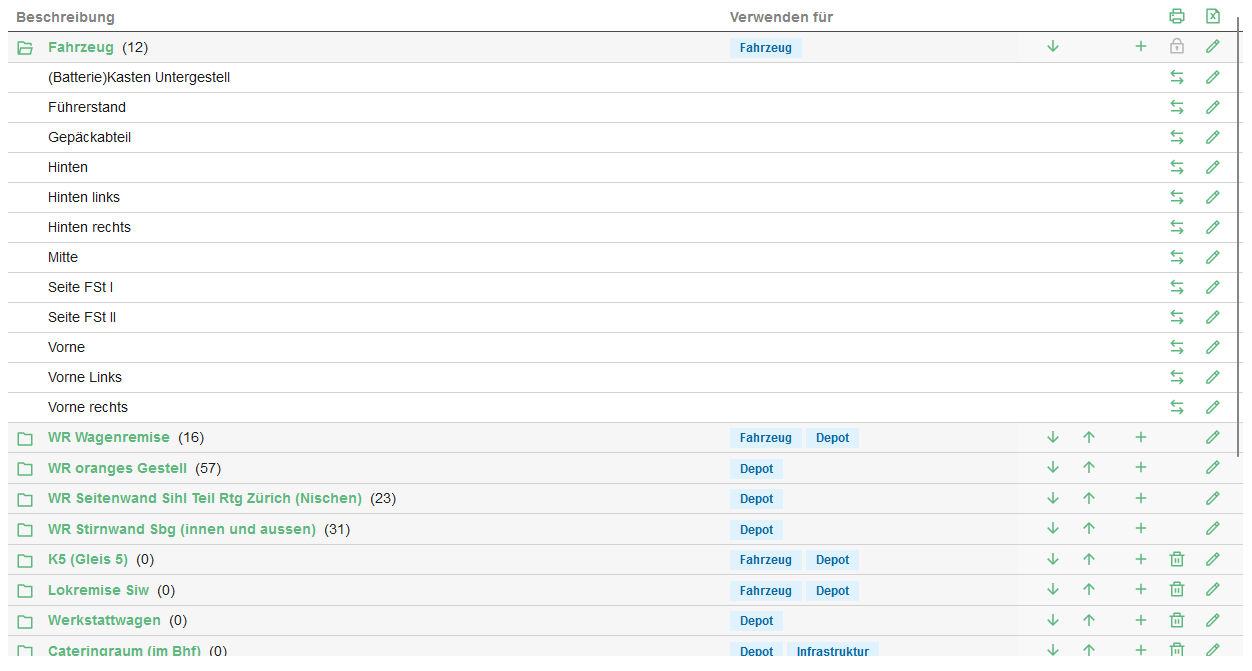The image size is (1252, 671).
Task: Expand the WR Wagenremise folder
Action: click(x=25, y=438)
